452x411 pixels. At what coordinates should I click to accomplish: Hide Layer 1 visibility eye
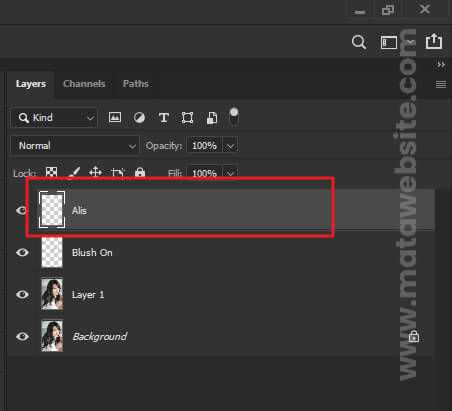22,294
